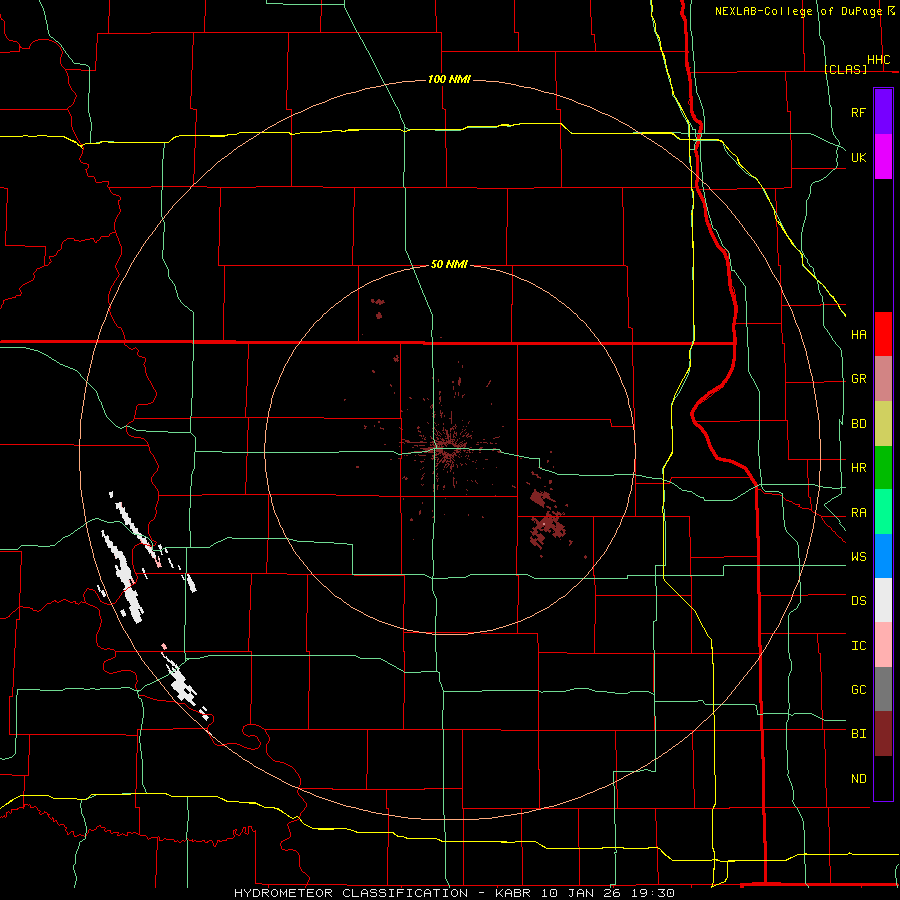
Task: Click the light green RA legend swatch
Action: 883,512
